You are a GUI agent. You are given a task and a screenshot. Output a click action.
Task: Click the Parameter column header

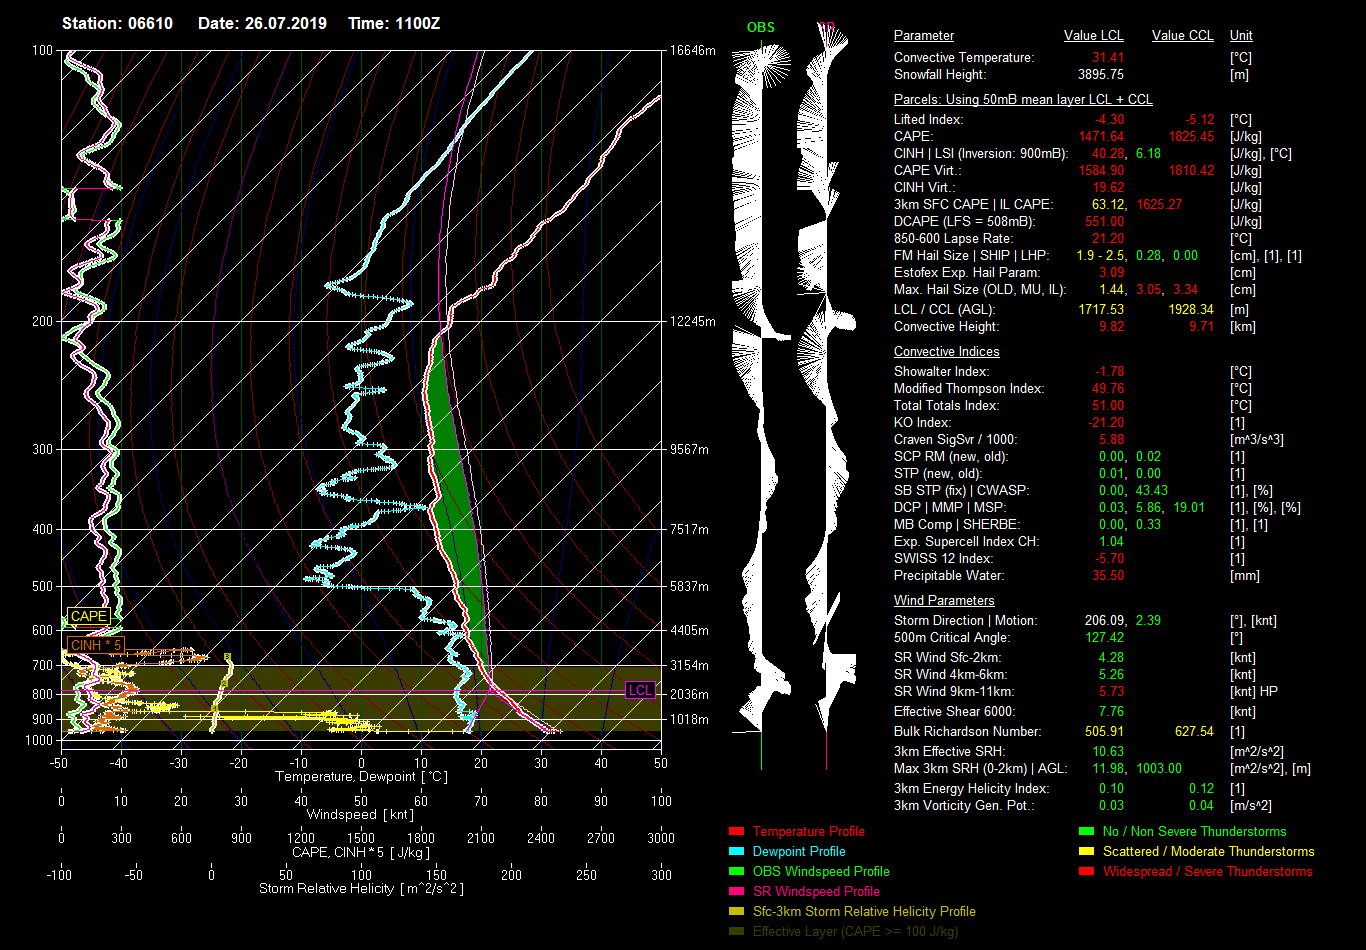coord(923,36)
